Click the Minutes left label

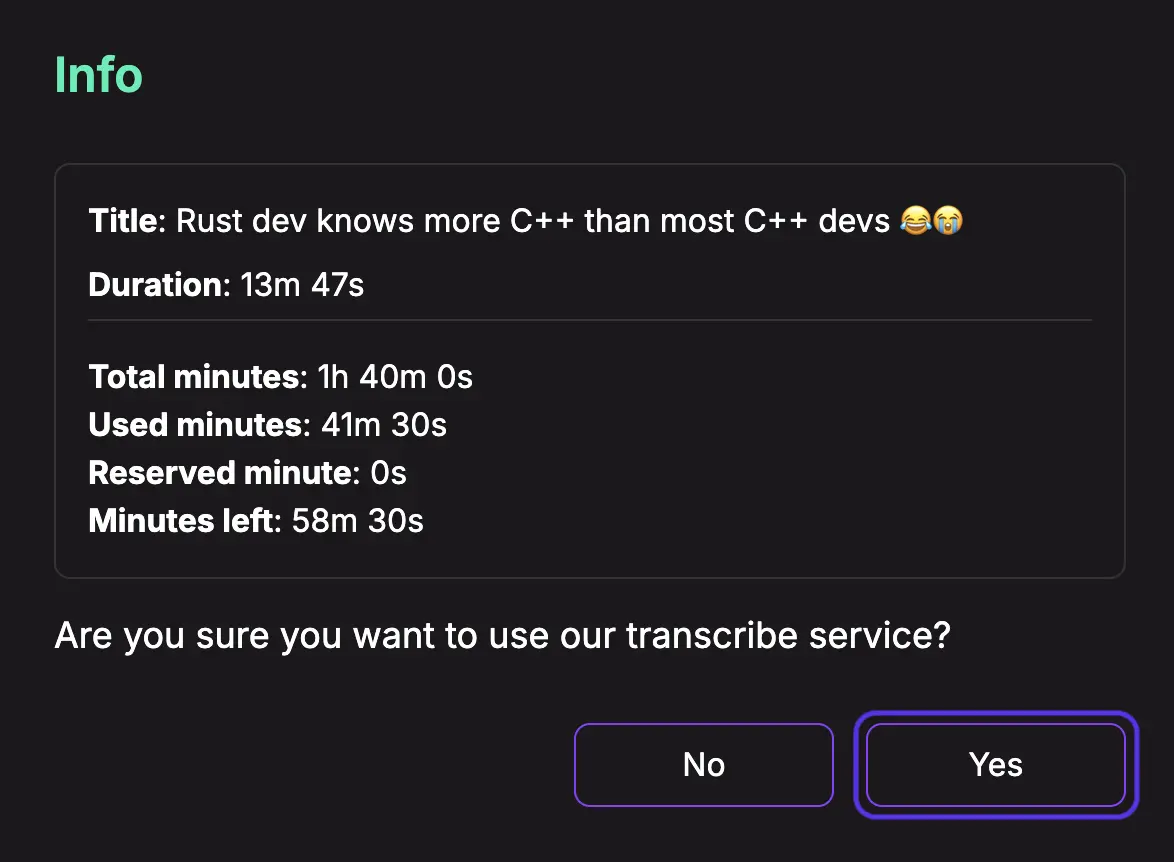184,520
